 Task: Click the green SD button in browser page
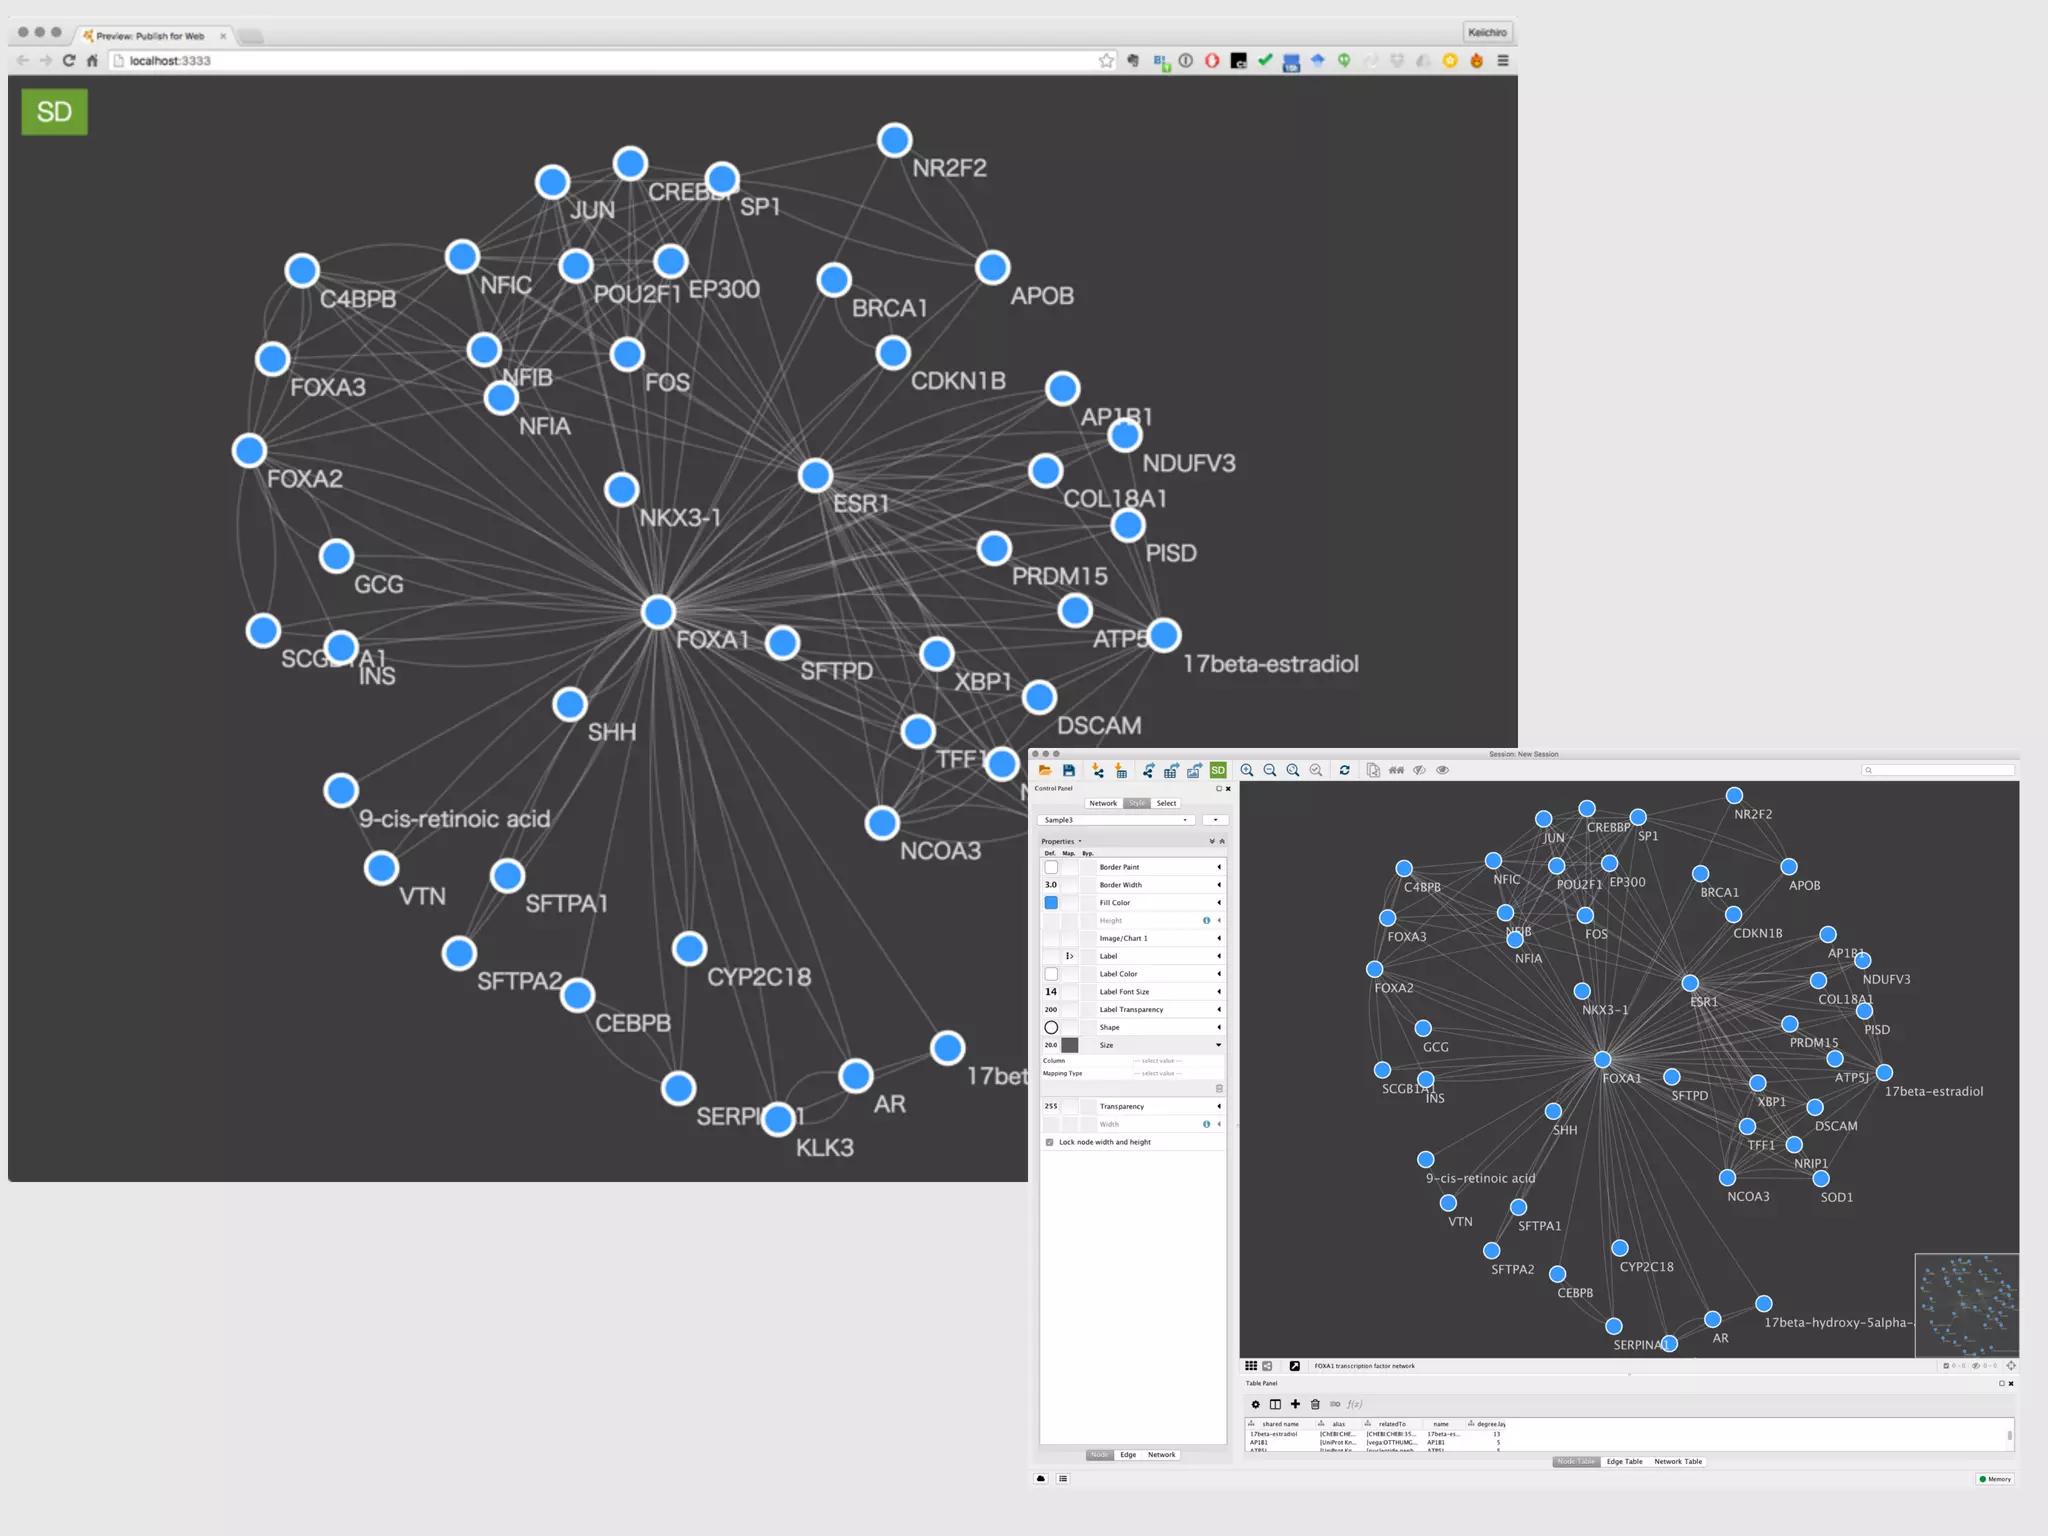tap(54, 111)
